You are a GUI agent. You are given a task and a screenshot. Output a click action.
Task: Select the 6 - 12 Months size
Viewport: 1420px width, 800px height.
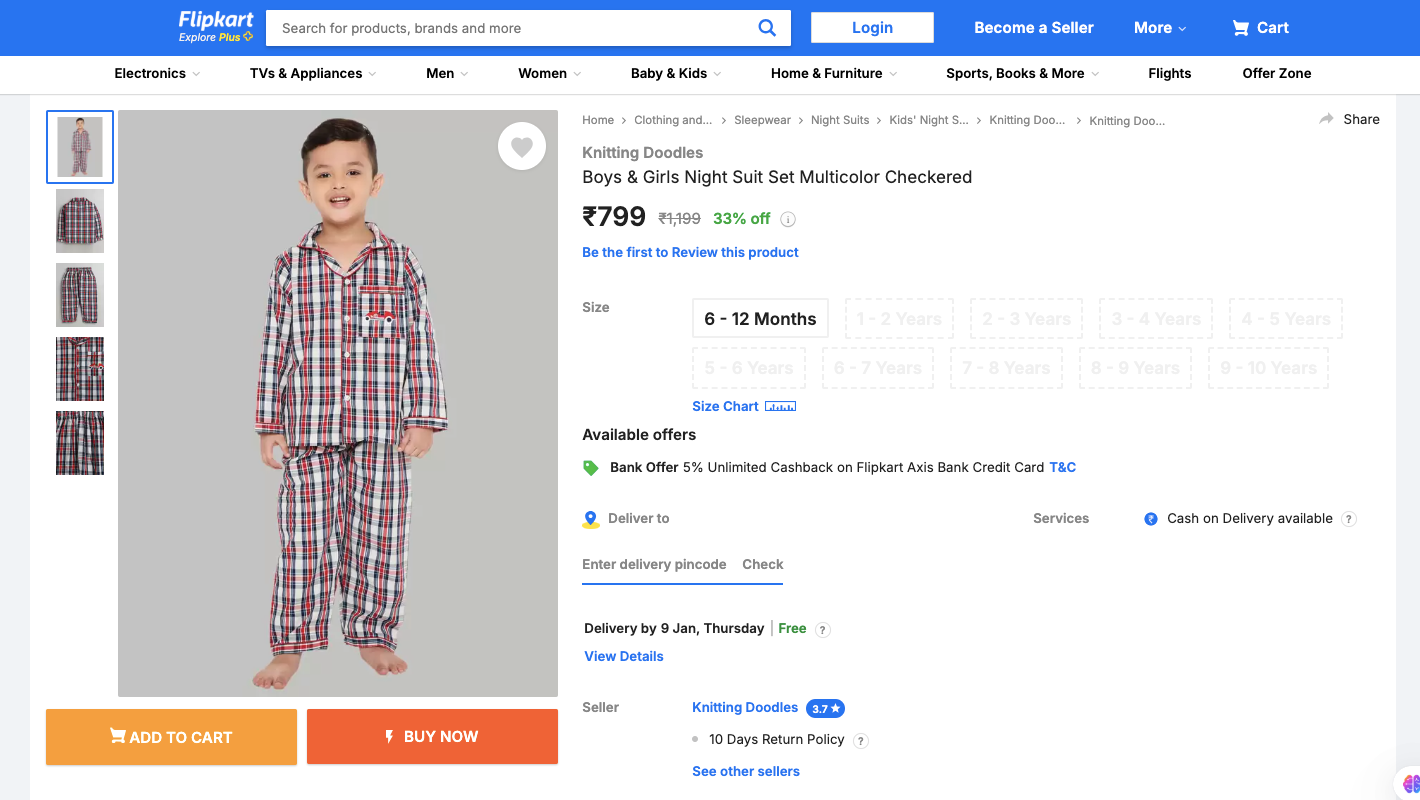pyautogui.click(x=760, y=319)
